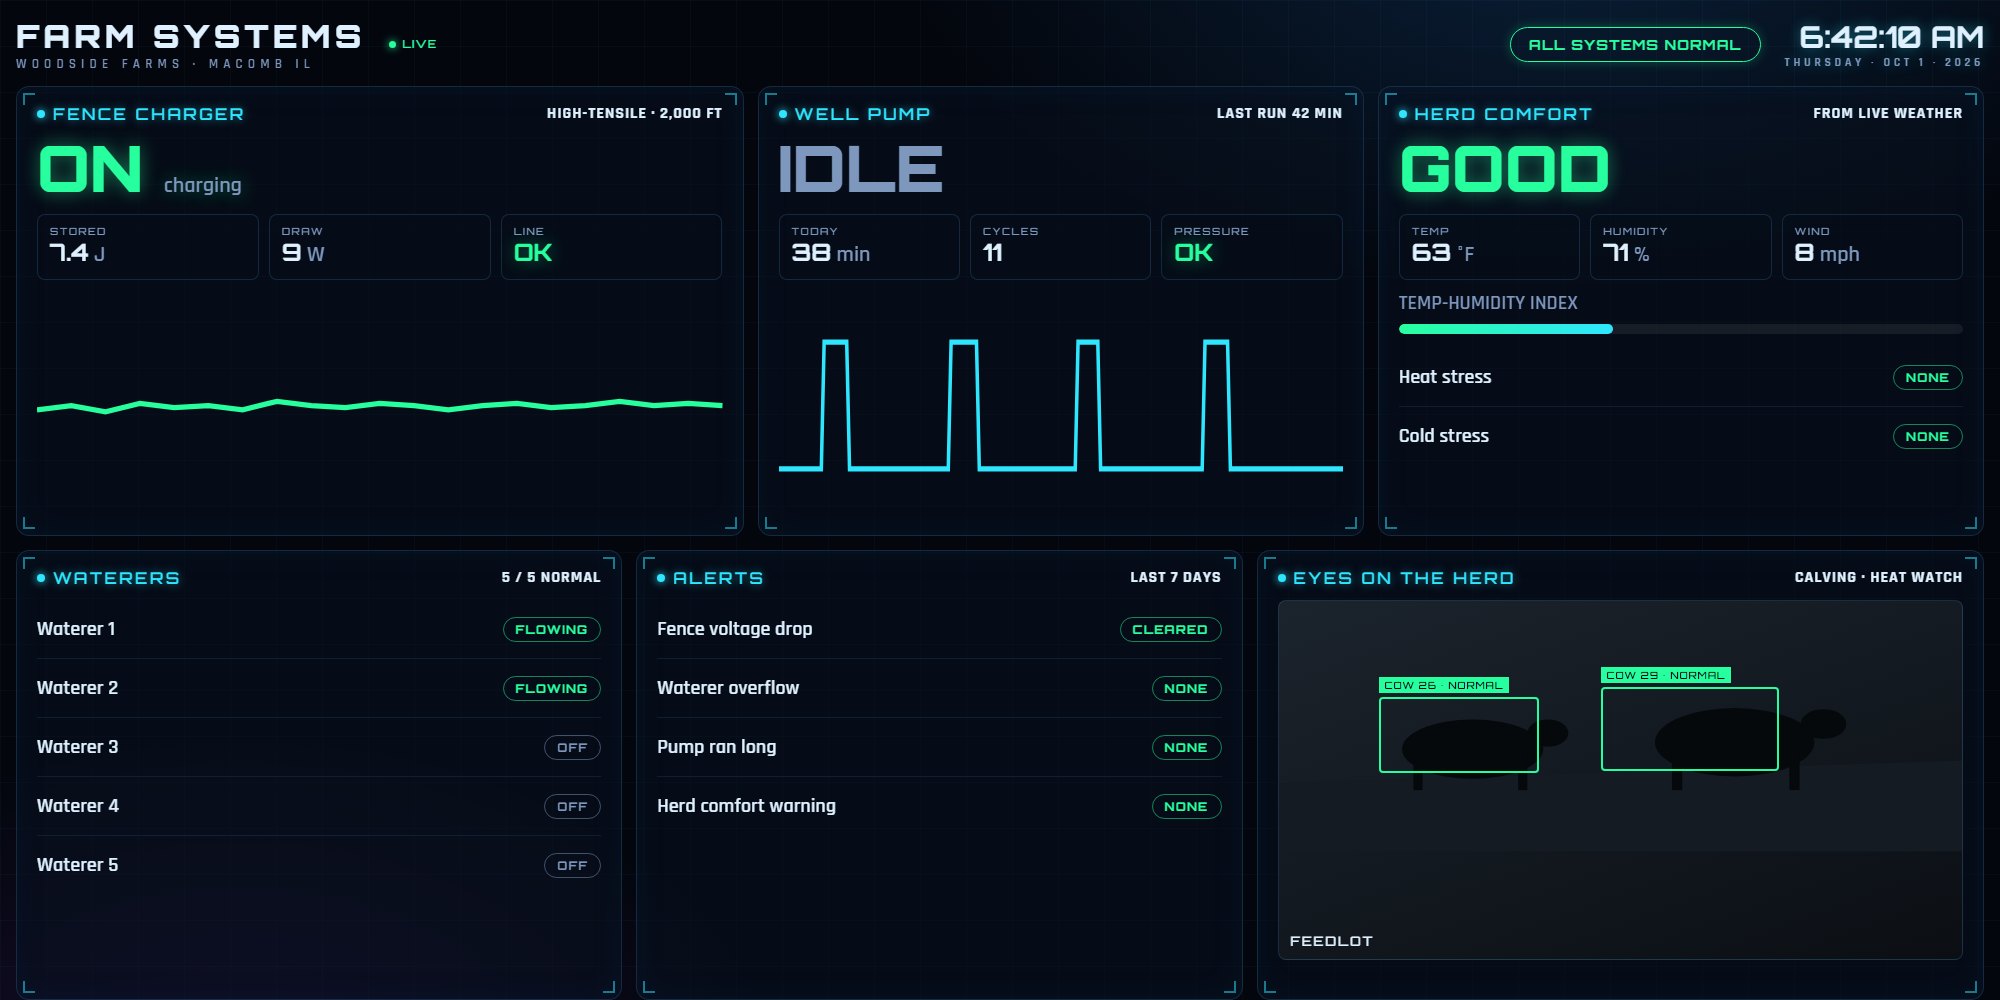
Task: Click the Alerts panel indicator dot
Action: click(x=661, y=578)
